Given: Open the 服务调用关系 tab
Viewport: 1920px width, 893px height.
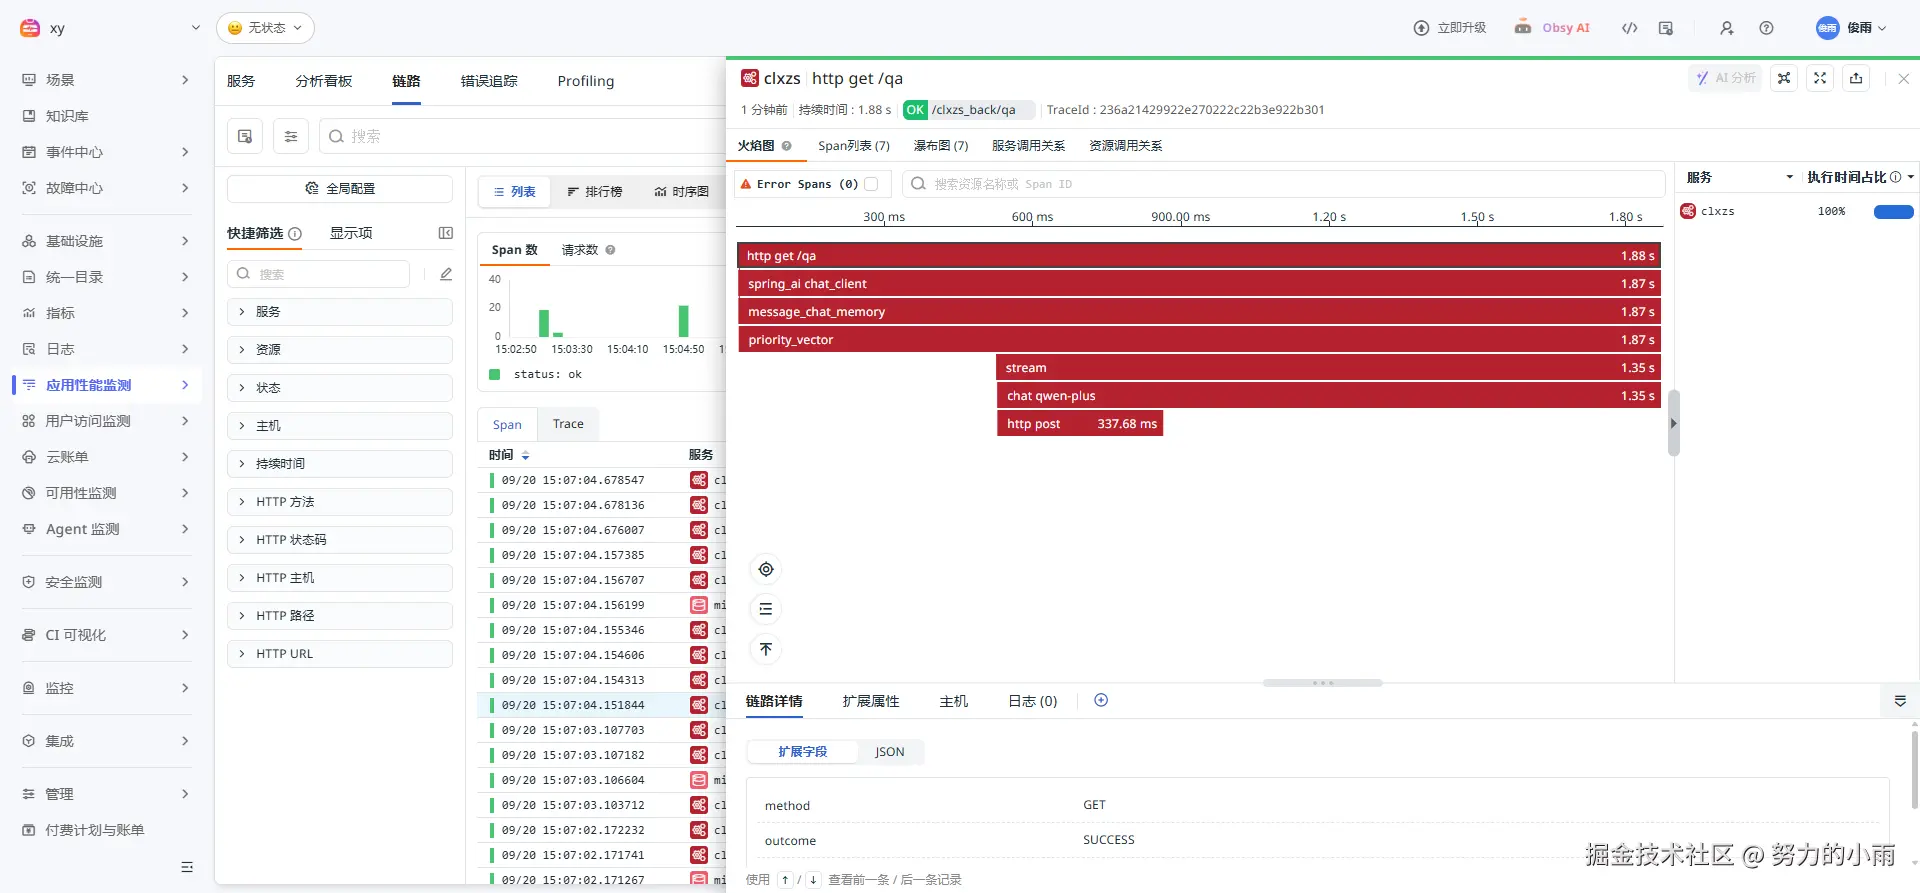Looking at the screenshot, I should (x=1028, y=146).
